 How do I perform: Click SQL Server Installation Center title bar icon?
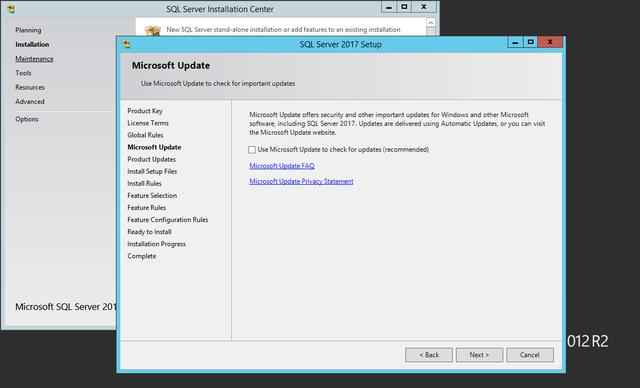[x=11, y=9]
